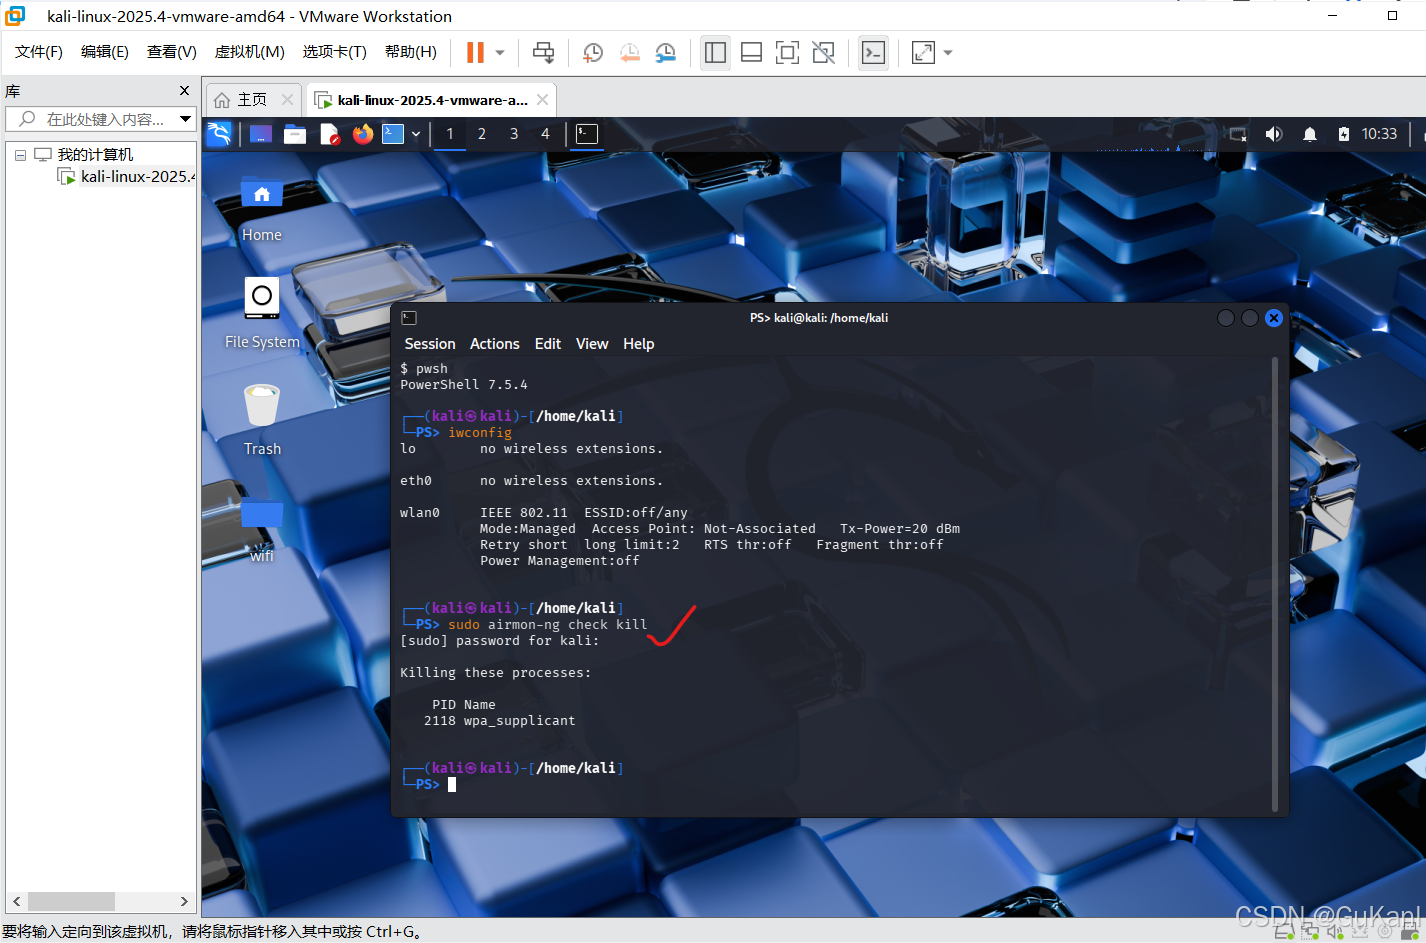Toggle the library sidebar view
Screen dimensions: 1426x943
715,52
